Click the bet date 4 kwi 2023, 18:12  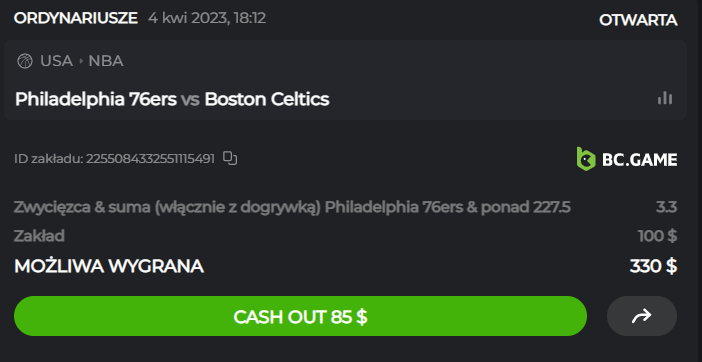(x=207, y=18)
